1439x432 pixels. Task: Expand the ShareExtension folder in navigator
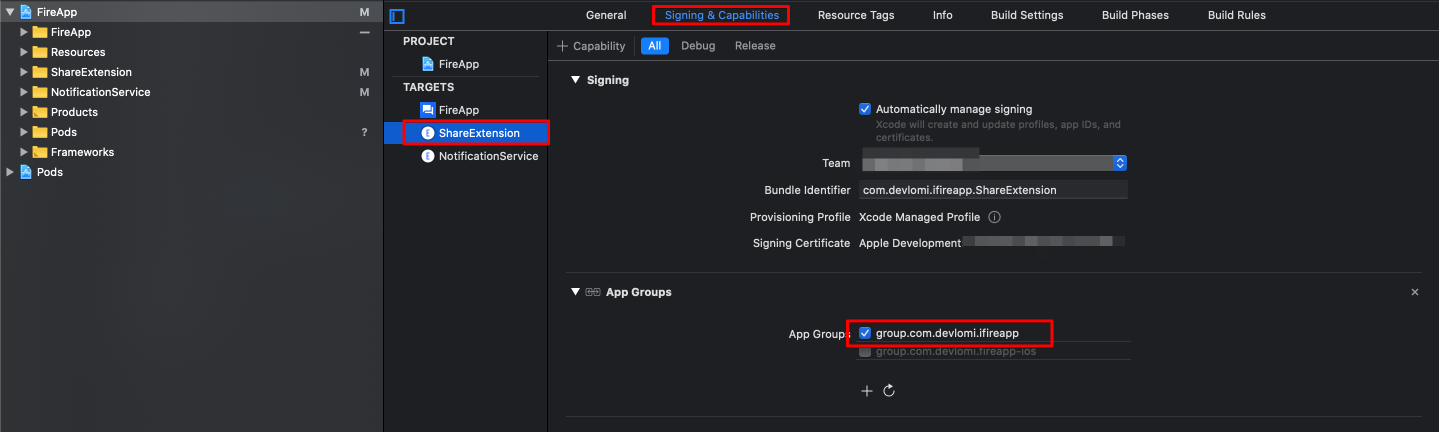(x=24, y=72)
